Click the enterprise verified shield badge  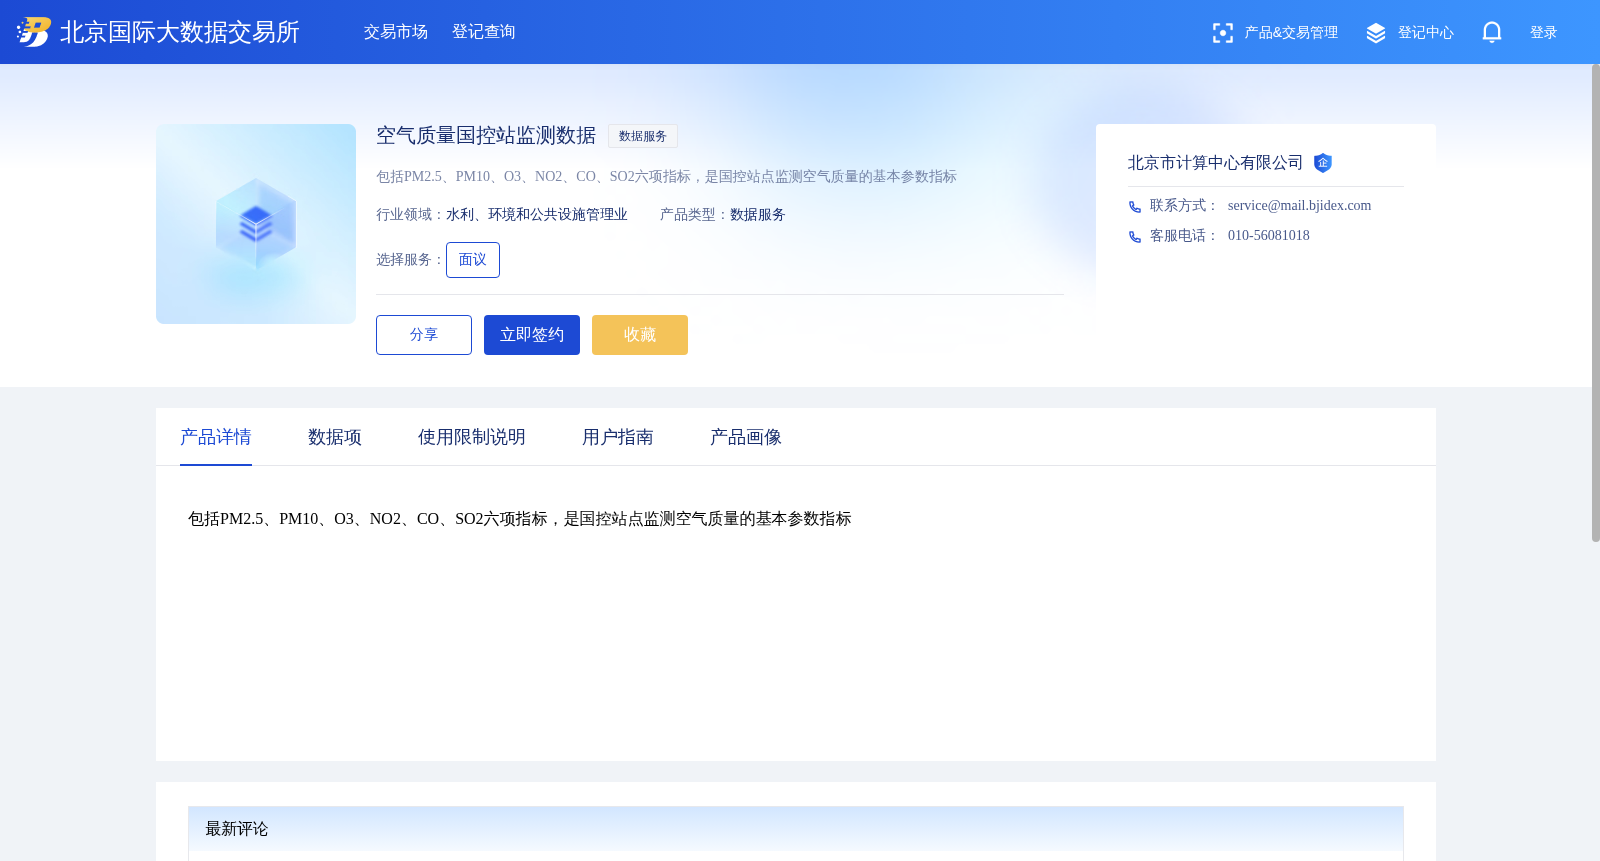click(1323, 163)
